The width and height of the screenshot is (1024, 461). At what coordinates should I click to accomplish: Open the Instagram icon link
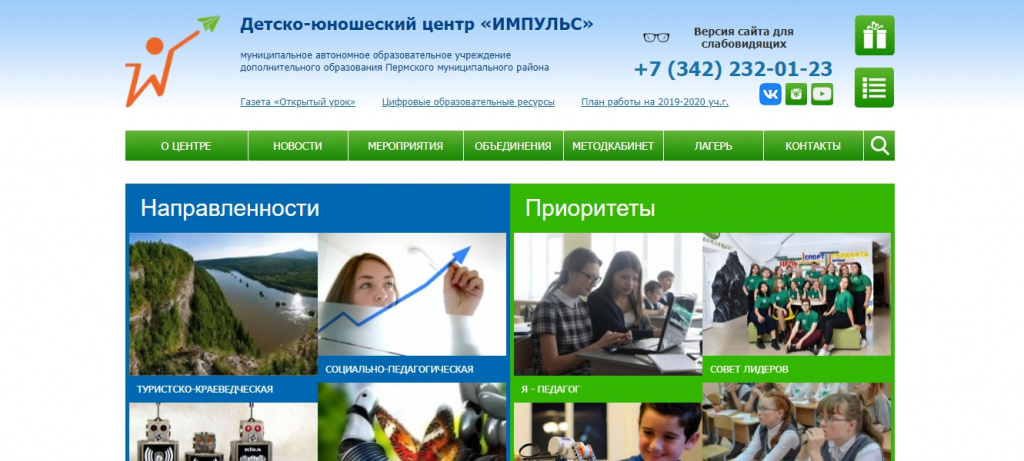pos(796,94)
